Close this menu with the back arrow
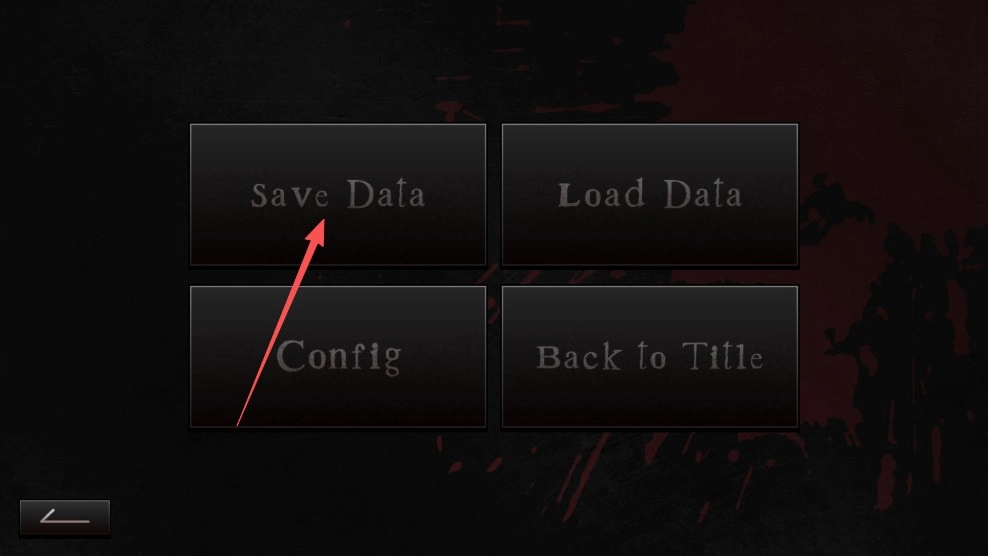The image size is (988, 556). (65, 518)
